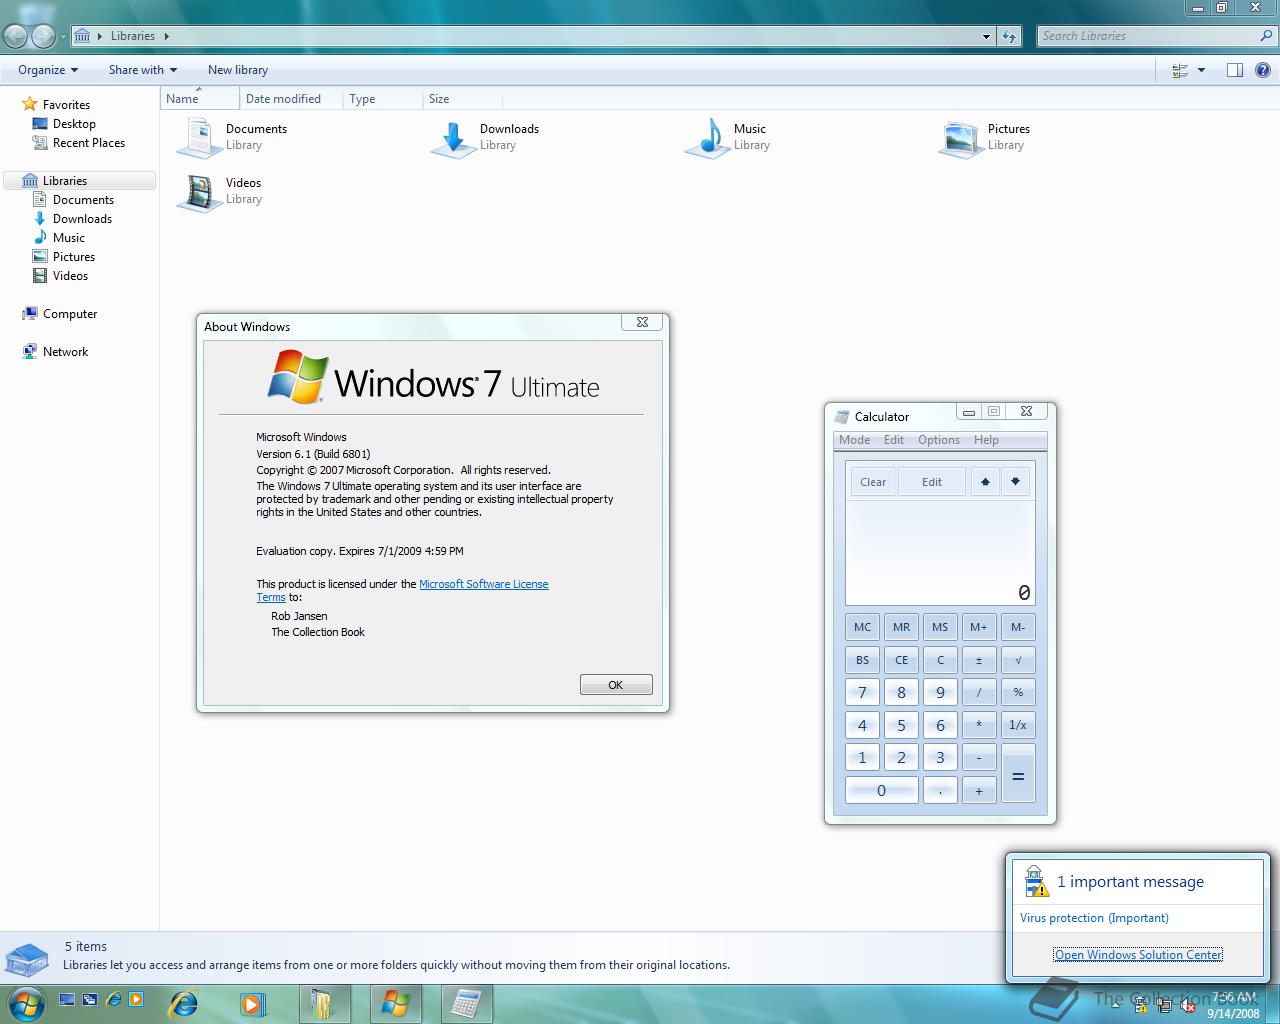Click the Forward navigation arrow
The width and height of the screenshot is (1280, 1024).
pos(43,36)
